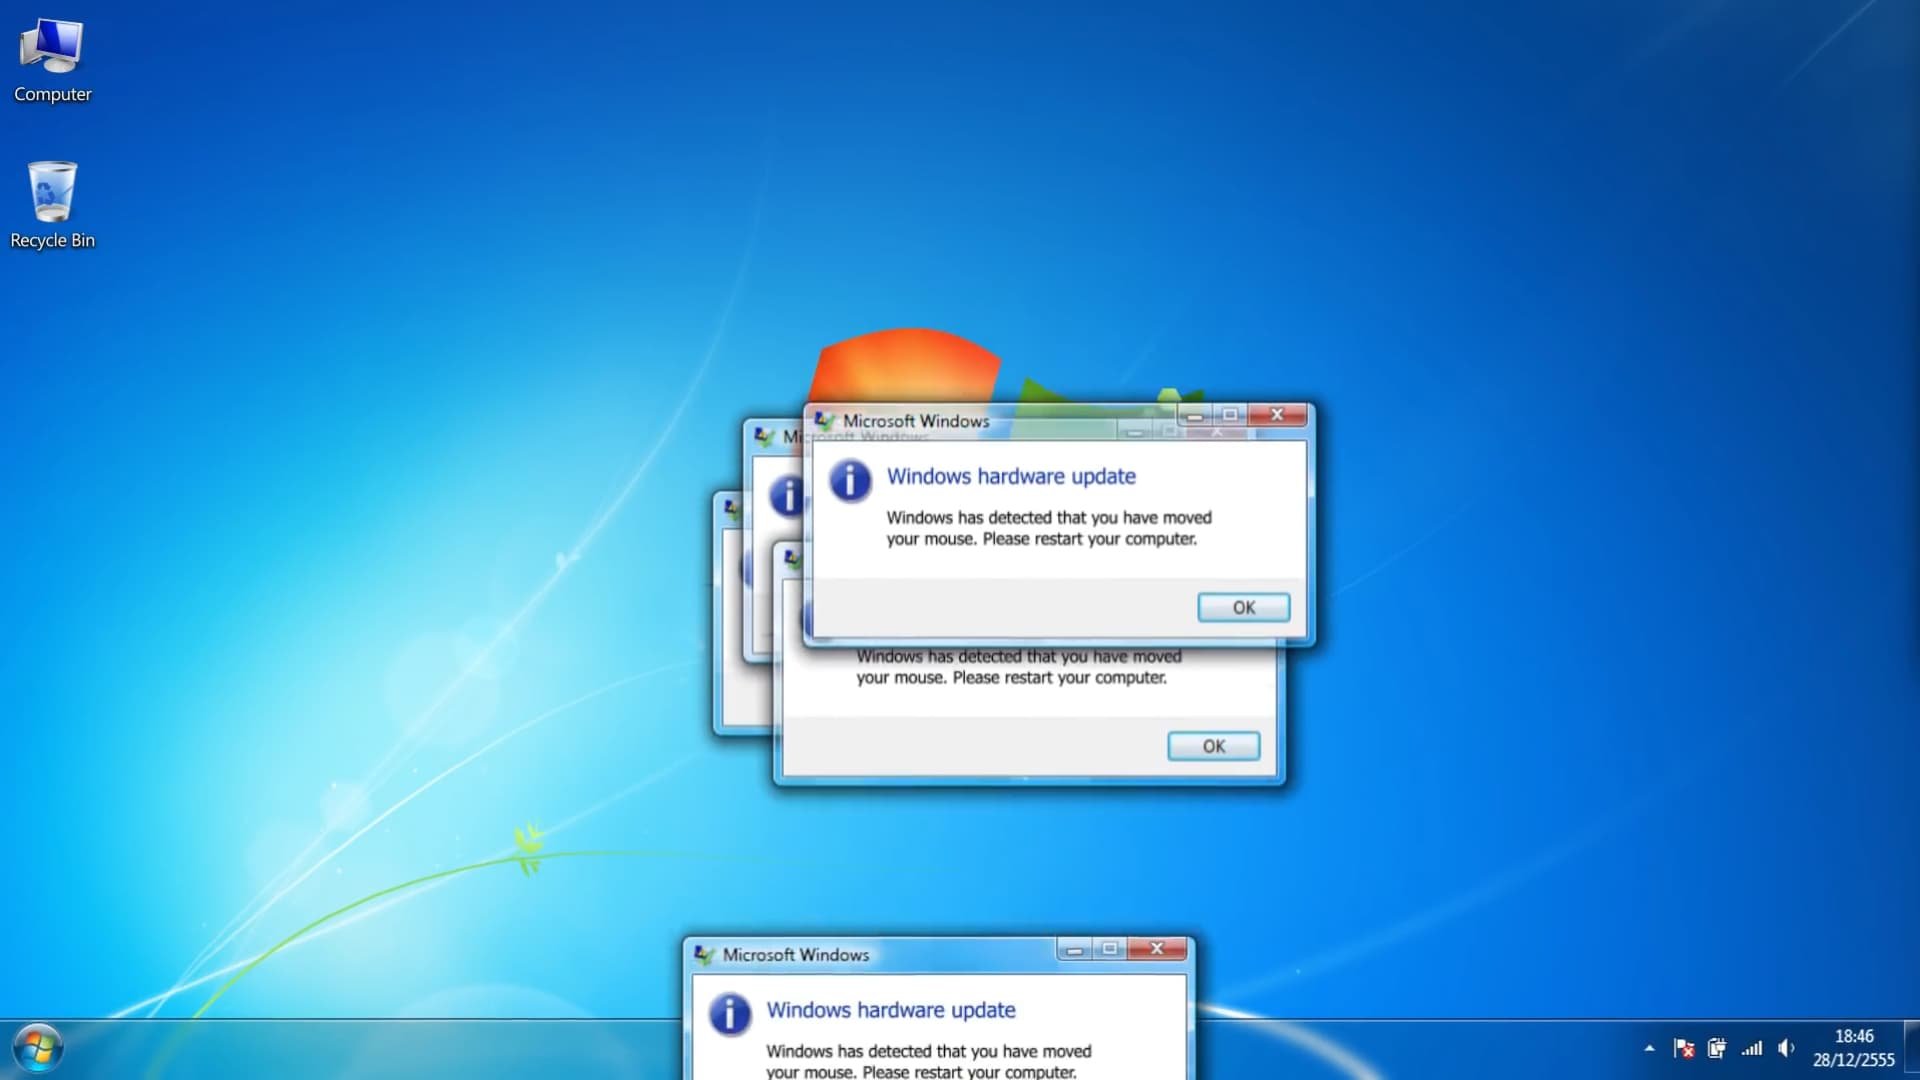Viewport: 1920px width, 1080px height.
Task: Close the dialog overlapping the taskbar
Action: pyautogui.click(x=1157, y=949)
